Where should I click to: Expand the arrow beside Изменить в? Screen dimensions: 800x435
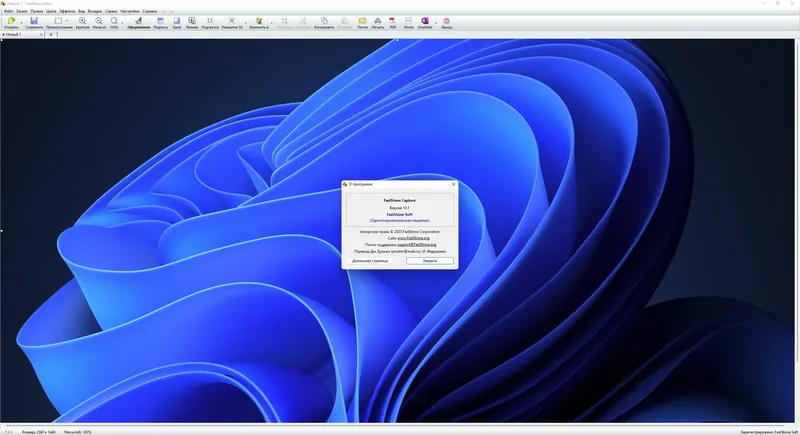271,22
